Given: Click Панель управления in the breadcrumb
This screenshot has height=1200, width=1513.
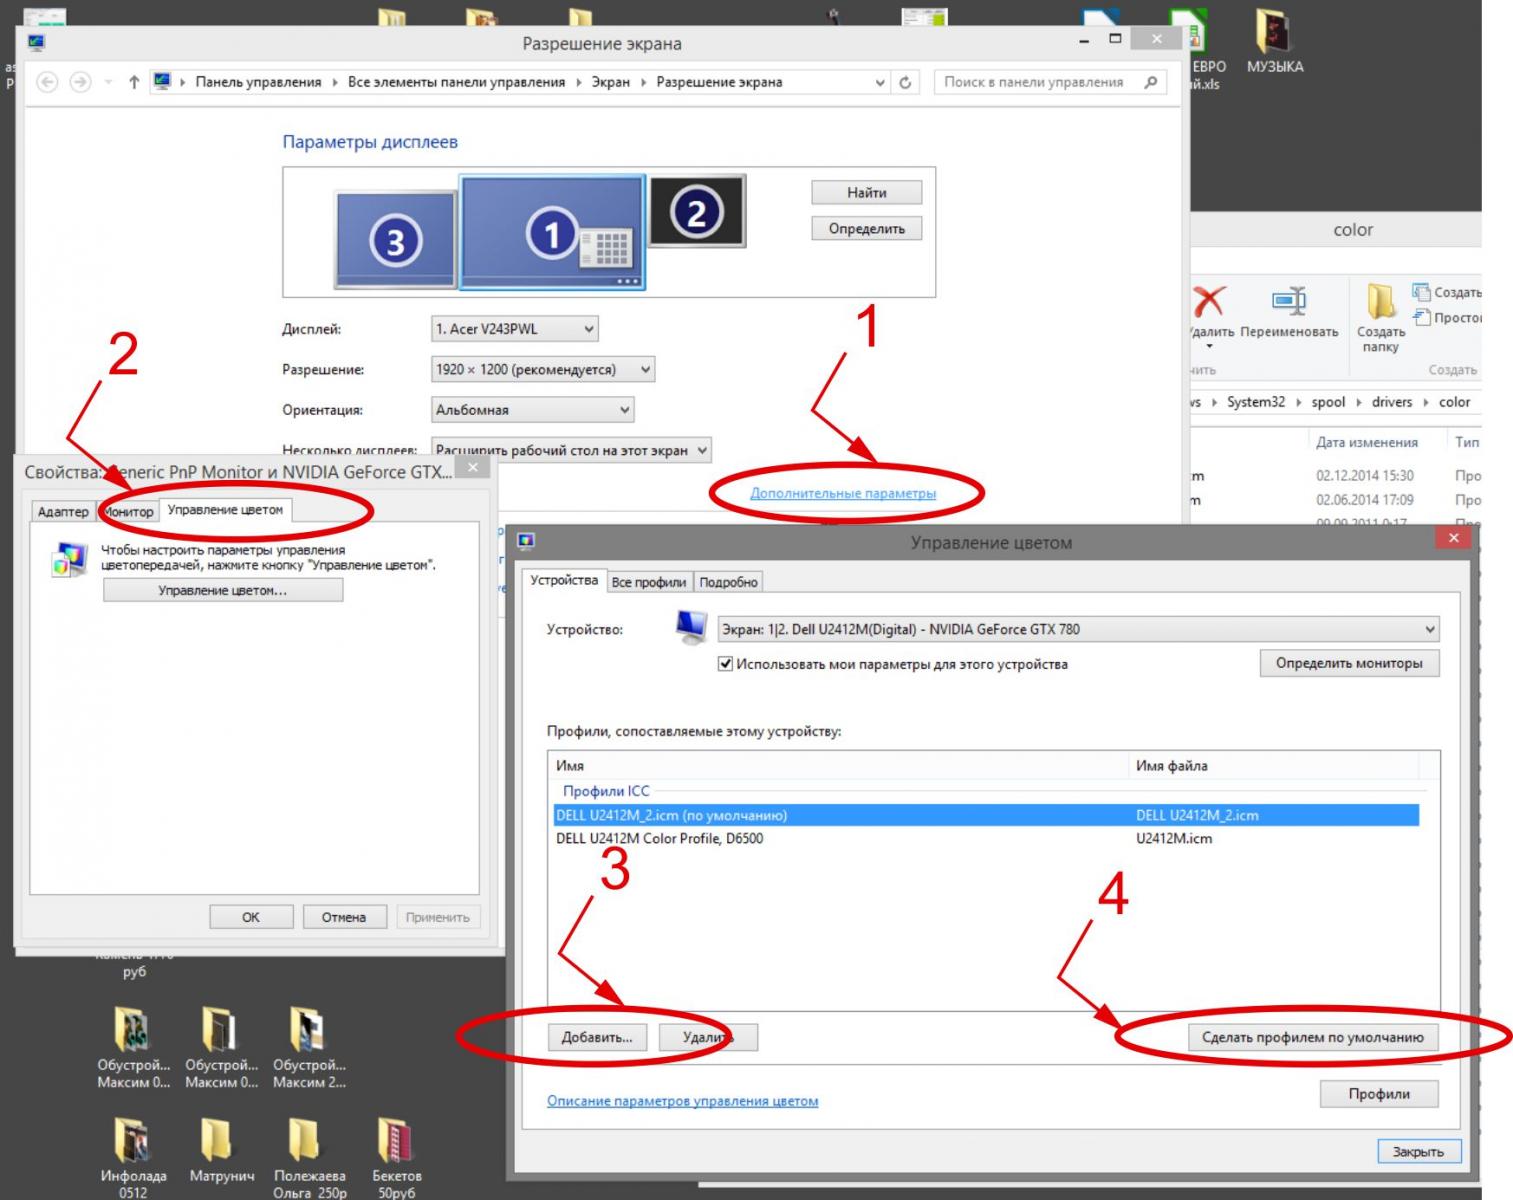Looking at the screenshot, I should click(258, 82).
